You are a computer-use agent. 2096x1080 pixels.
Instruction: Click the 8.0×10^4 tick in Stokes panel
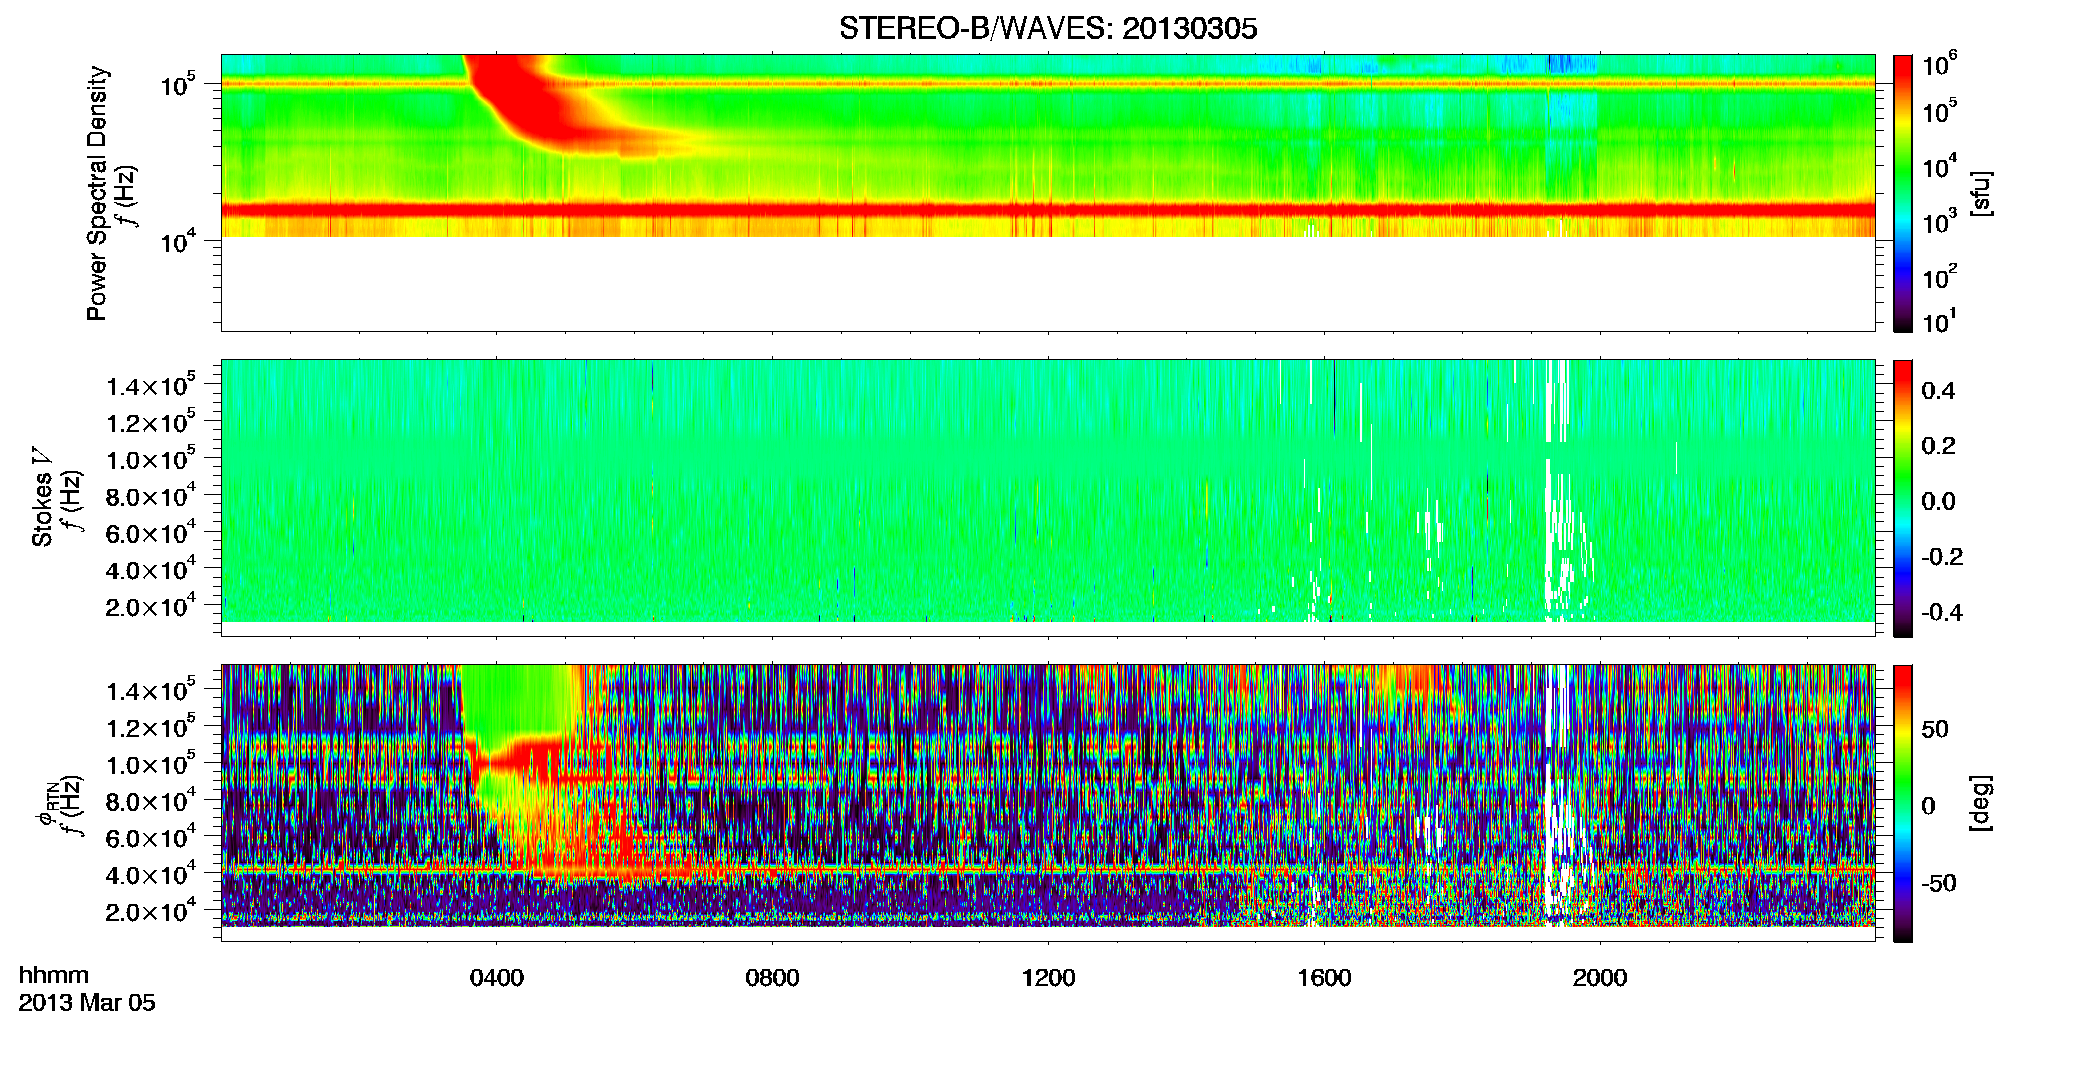point(150,497)
